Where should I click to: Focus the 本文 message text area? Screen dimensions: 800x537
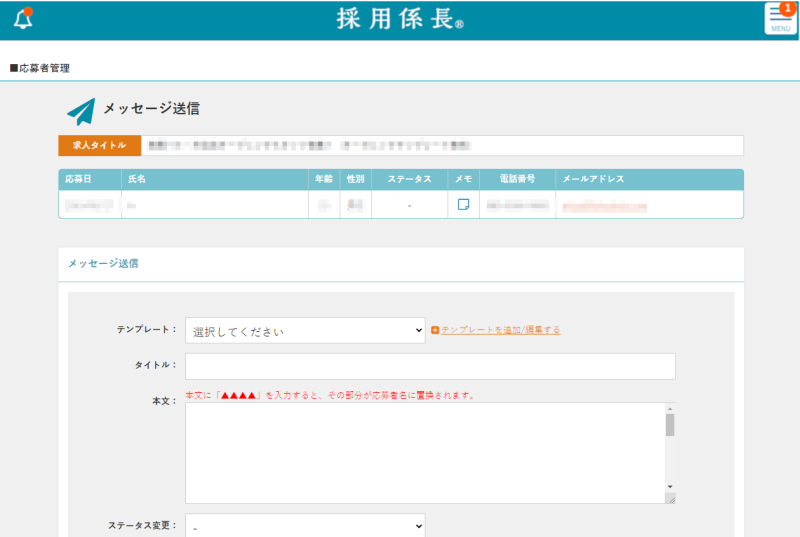tap(425, 453)
